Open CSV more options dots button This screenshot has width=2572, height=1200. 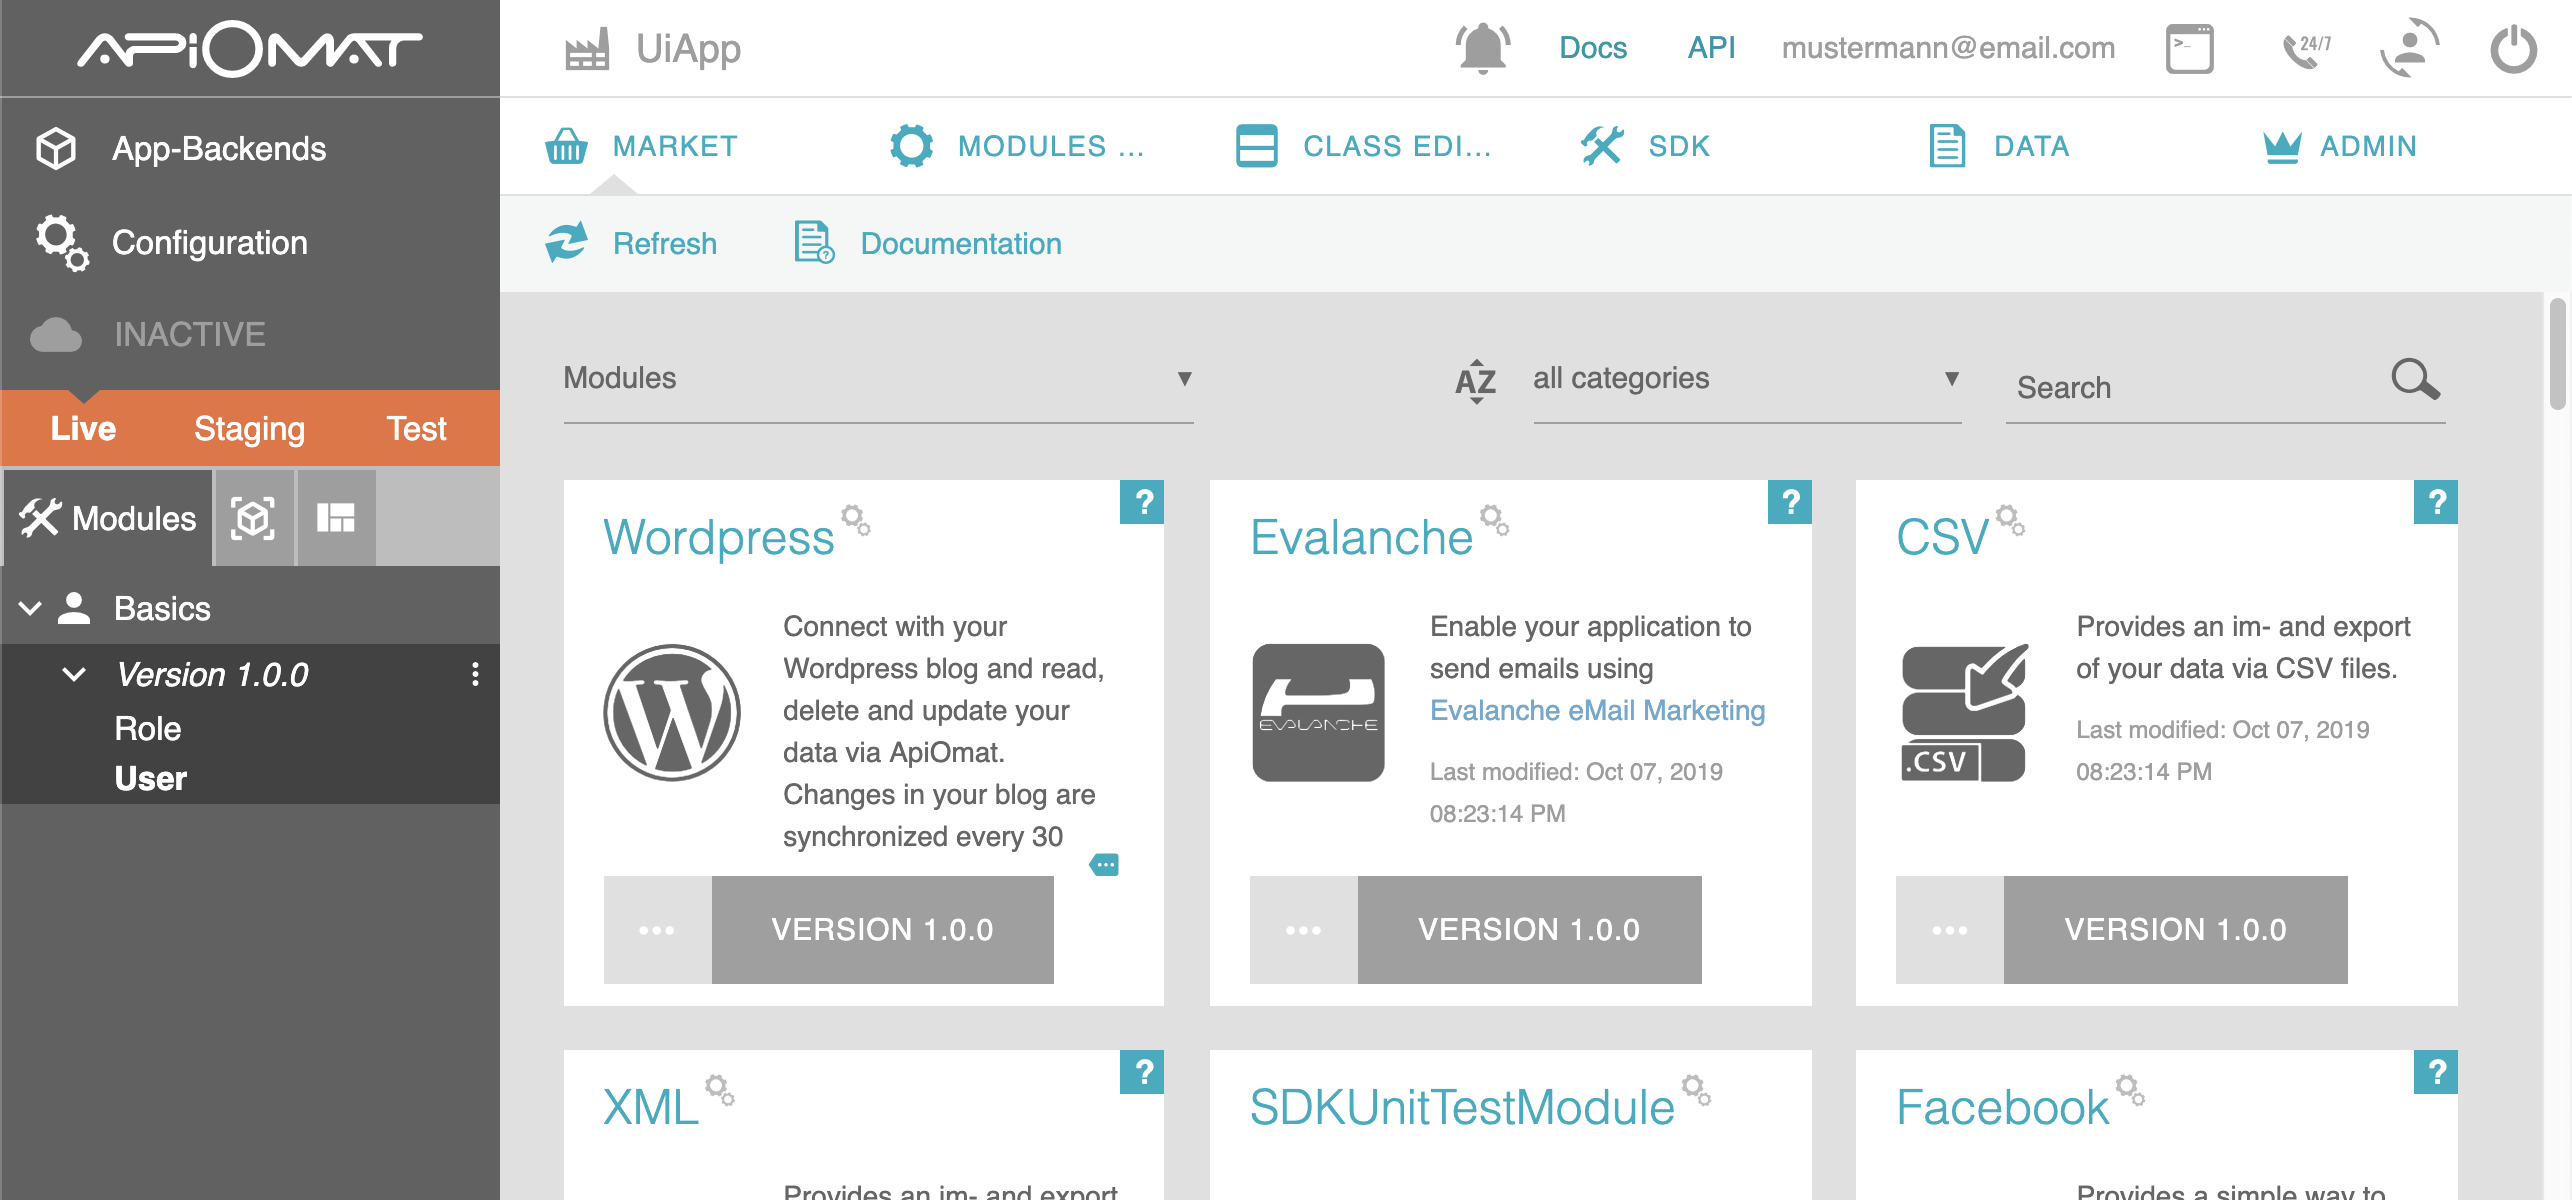click(1949, 930)
